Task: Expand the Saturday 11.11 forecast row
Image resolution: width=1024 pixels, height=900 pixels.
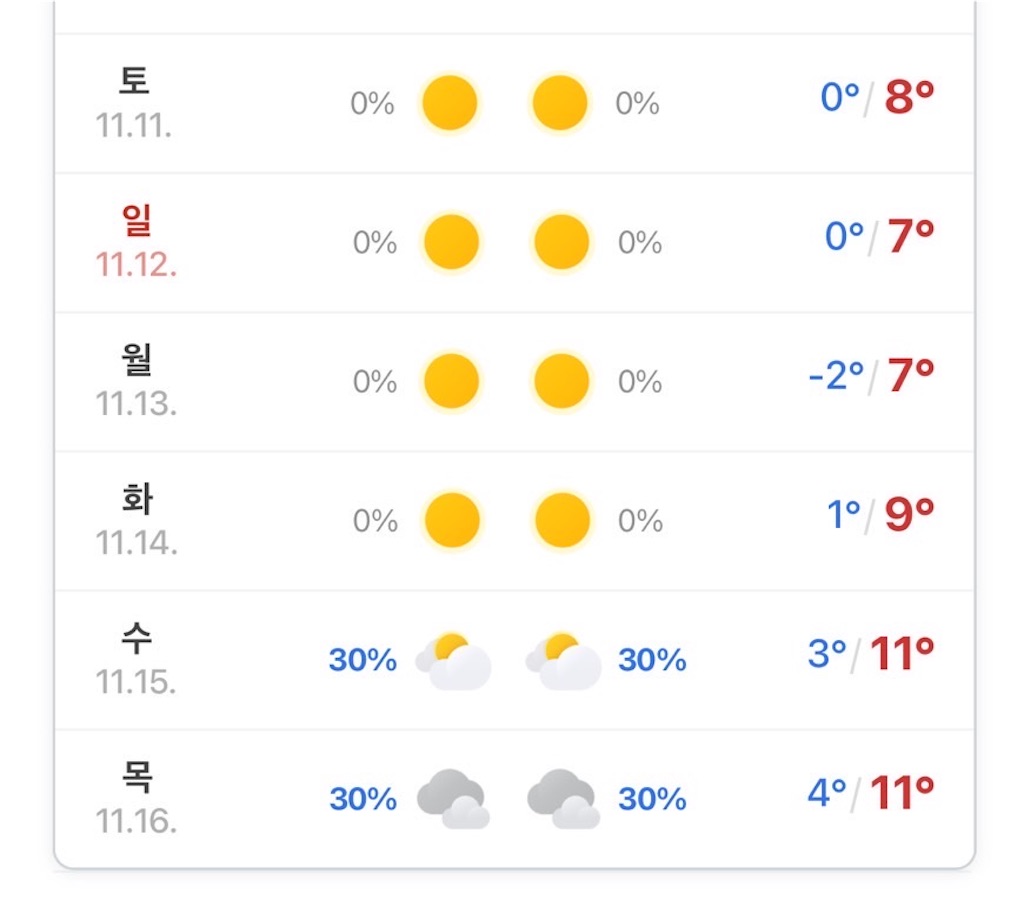Action: point(512,102)
